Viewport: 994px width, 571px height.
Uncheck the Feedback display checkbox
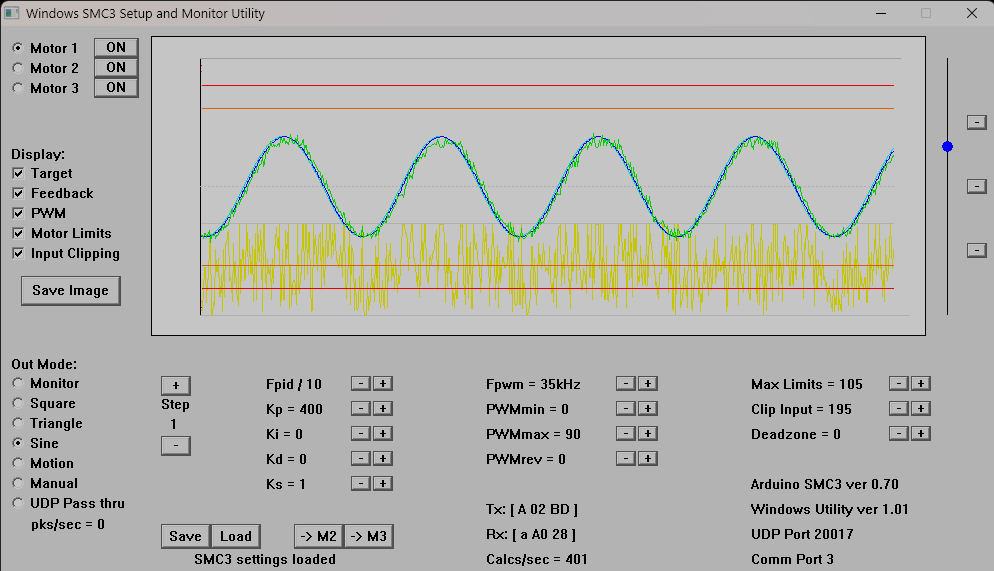point(18,193)
